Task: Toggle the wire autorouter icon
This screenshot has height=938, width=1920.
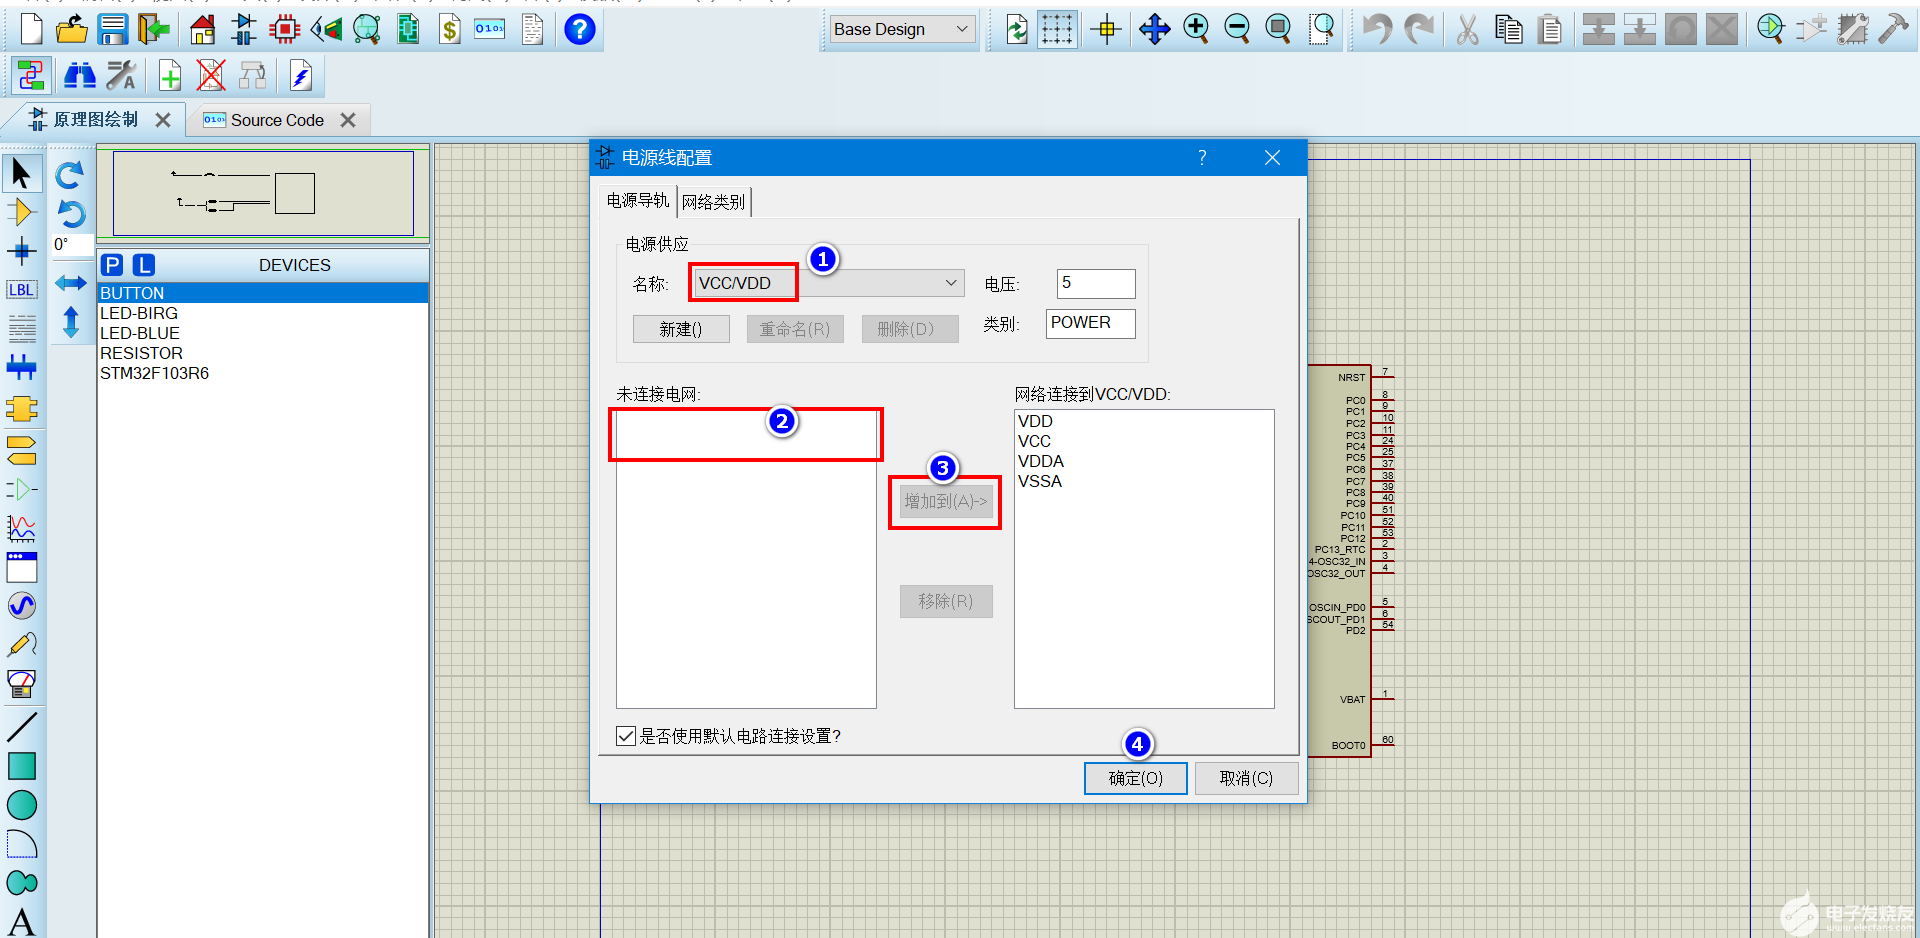Action: 31,75
